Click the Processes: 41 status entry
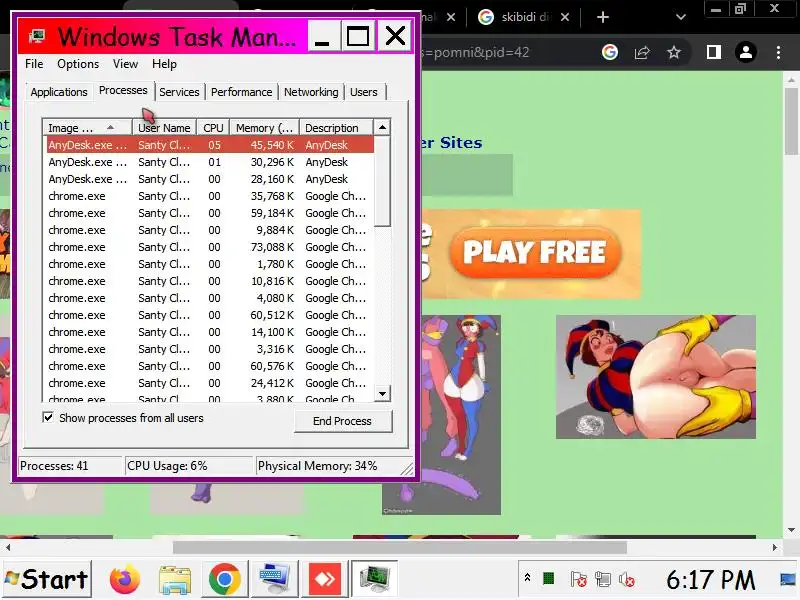The width and height of the screenshot is (800, 600). 70,466
